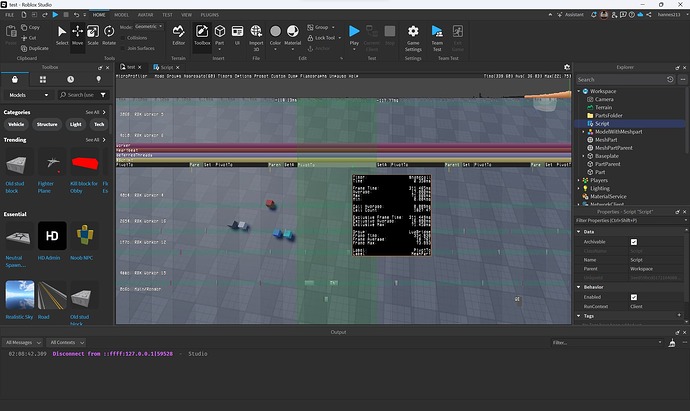See All Categories link
The image size is (690, 411).
tap(95, 112)
